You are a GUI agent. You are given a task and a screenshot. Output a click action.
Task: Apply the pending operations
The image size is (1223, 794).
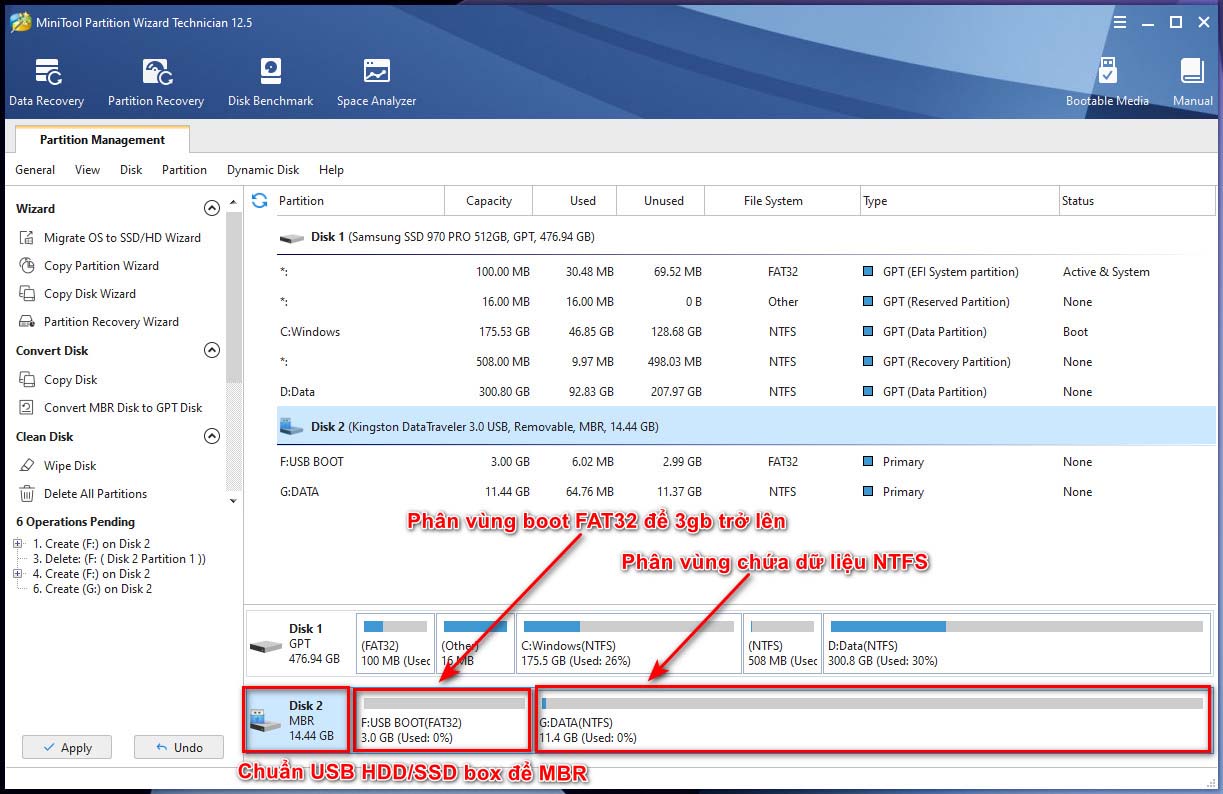click(x=67, y=747)
